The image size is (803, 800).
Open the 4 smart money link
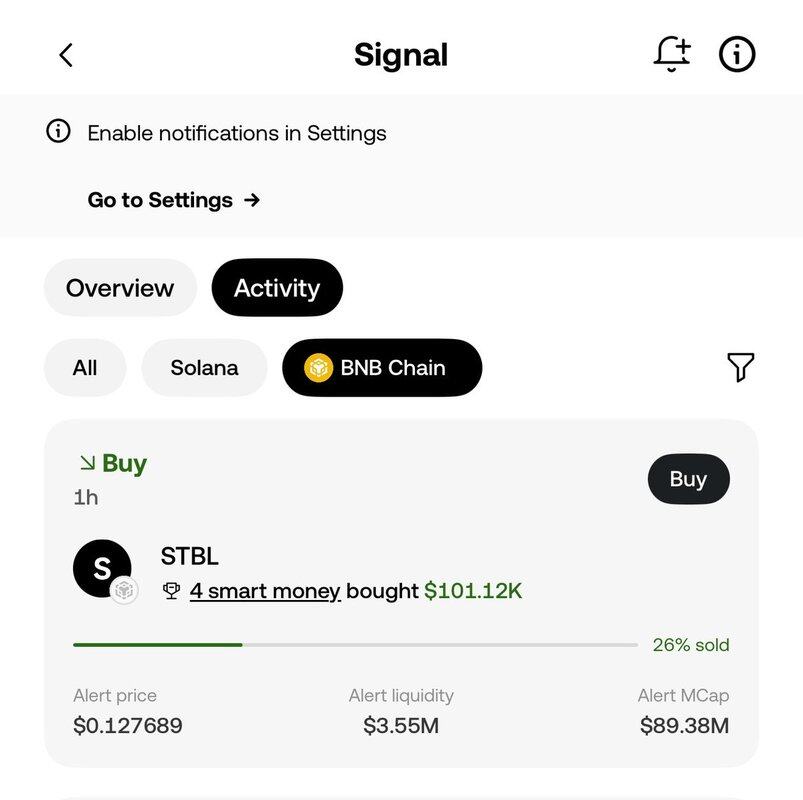265,591
